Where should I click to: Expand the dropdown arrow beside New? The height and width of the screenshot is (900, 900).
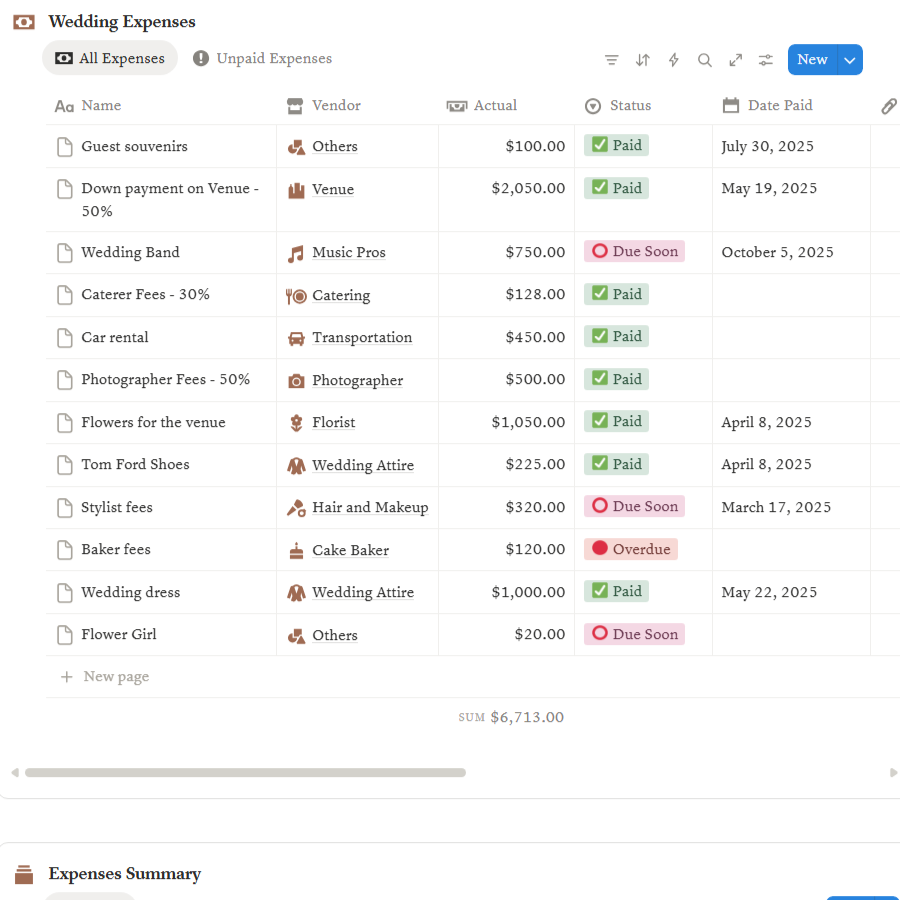tap(850, 60)
